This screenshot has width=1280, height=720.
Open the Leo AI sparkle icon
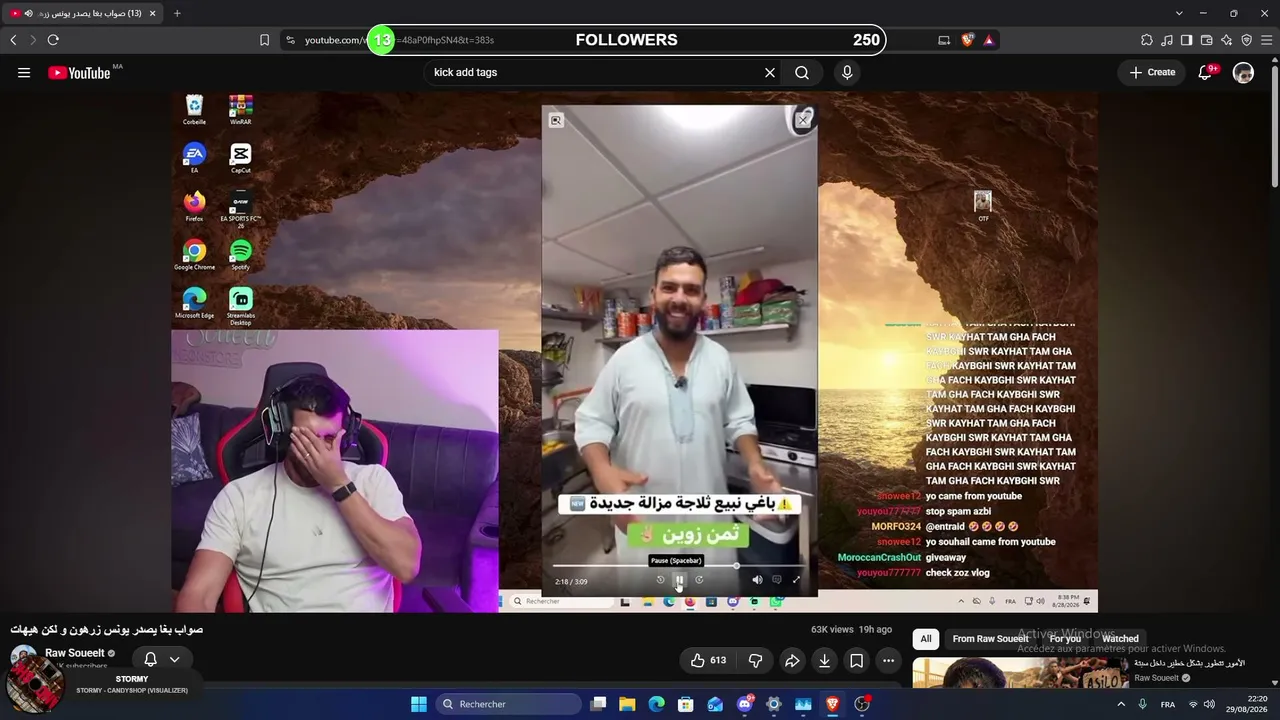pyautogui.click(x=1226, y=40)
